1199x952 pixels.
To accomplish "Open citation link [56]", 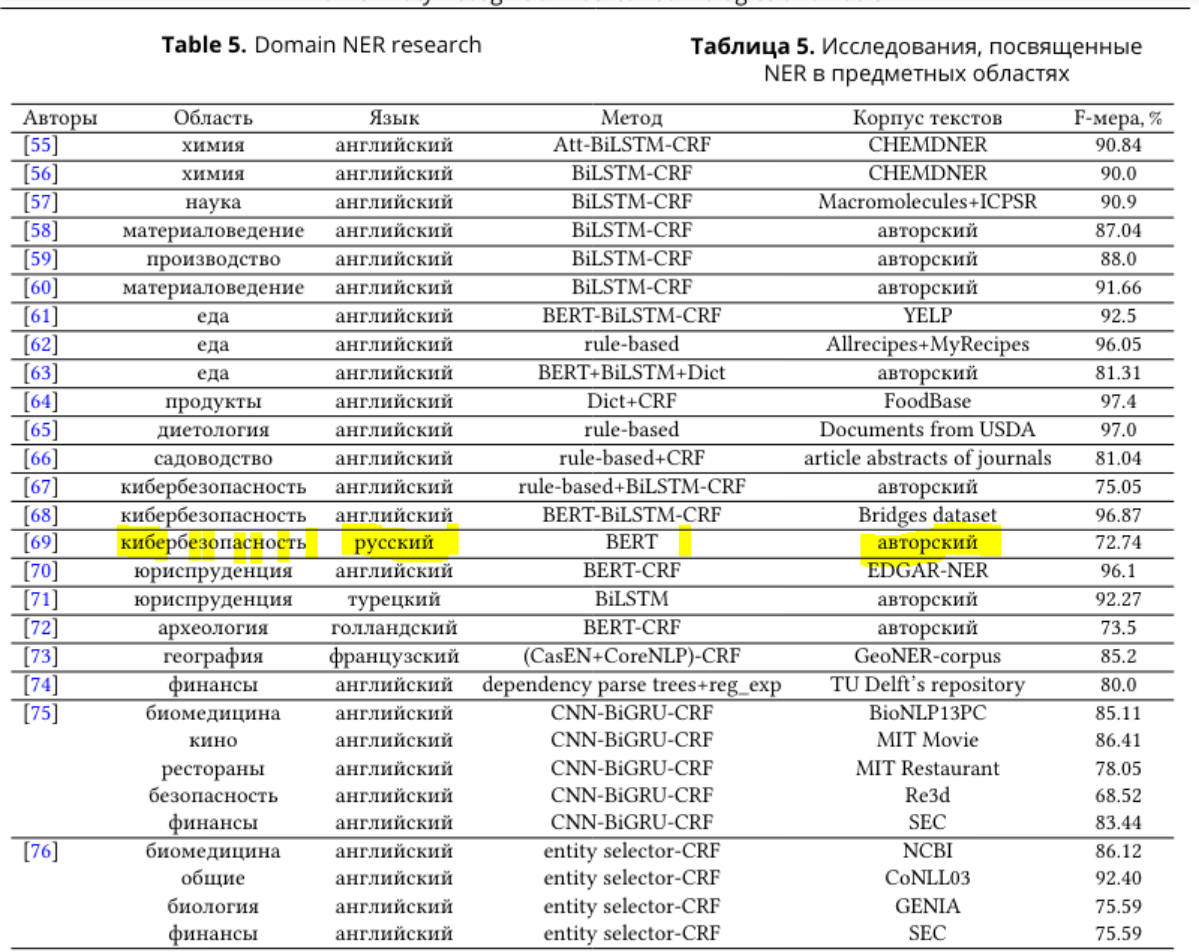I will pyautogui.click(x=41, y=173).
